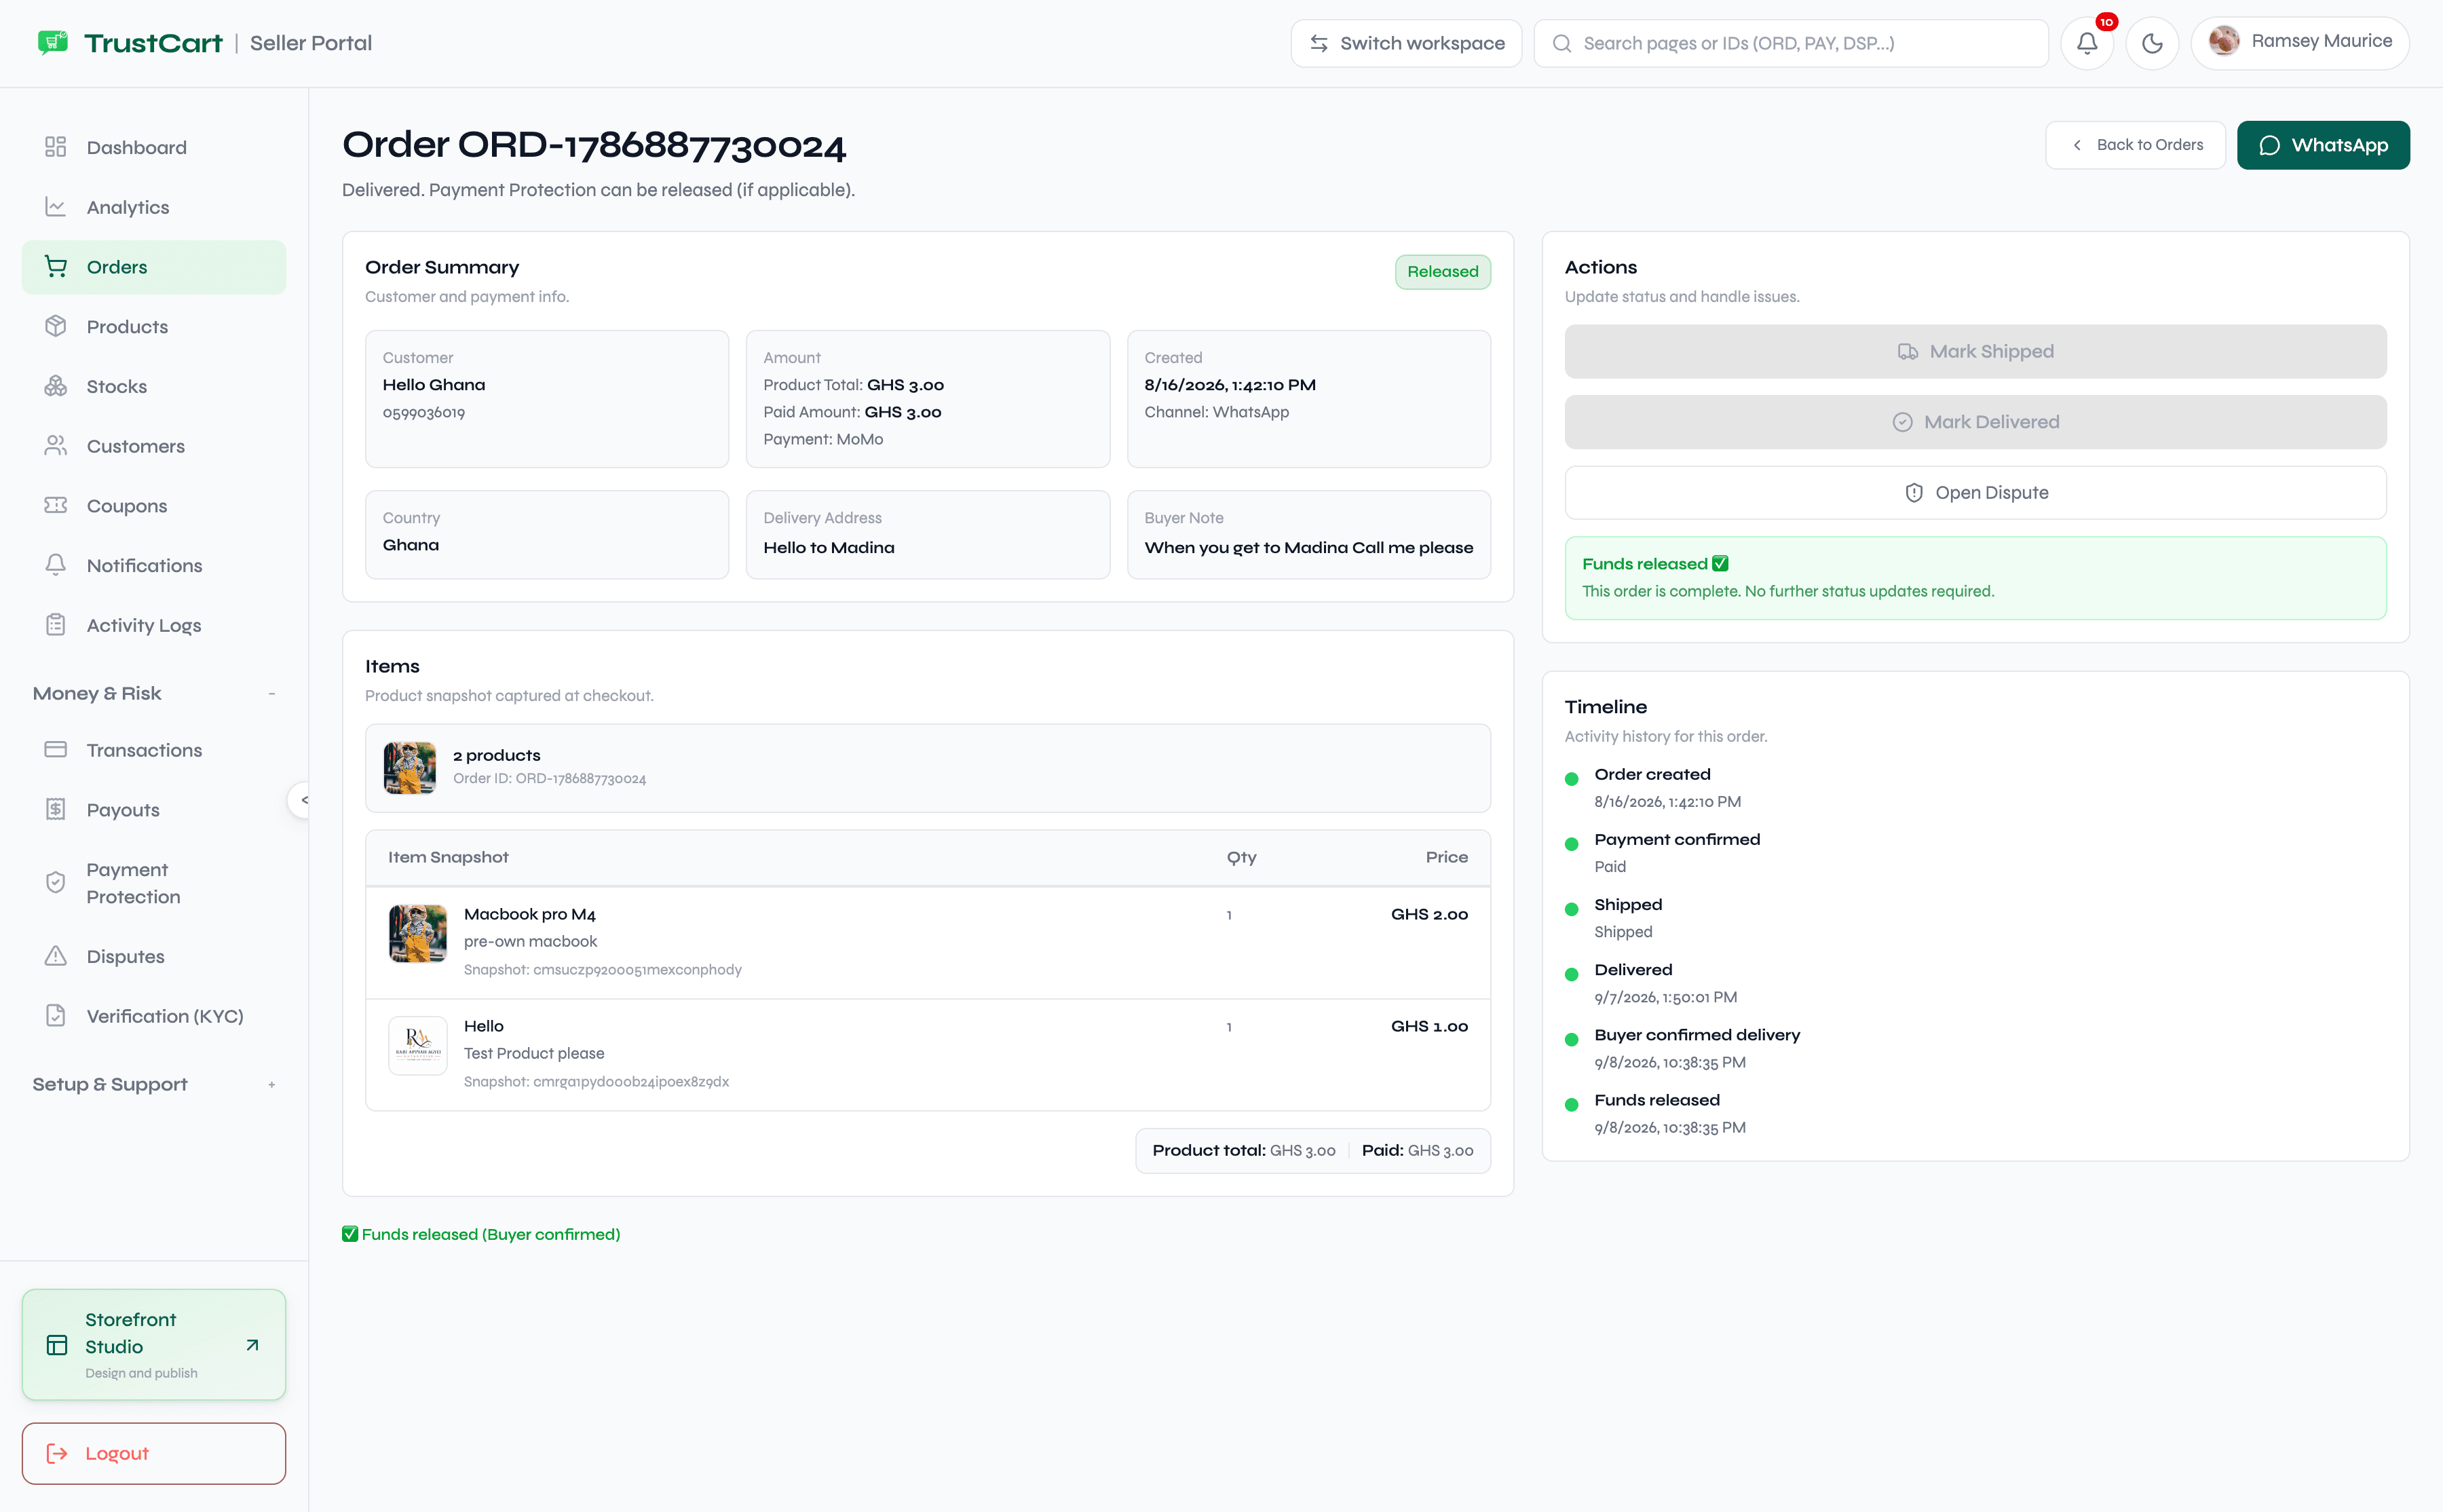
Task: Click the TrustCart cart logo icon
Action: (x=53, y=42)
